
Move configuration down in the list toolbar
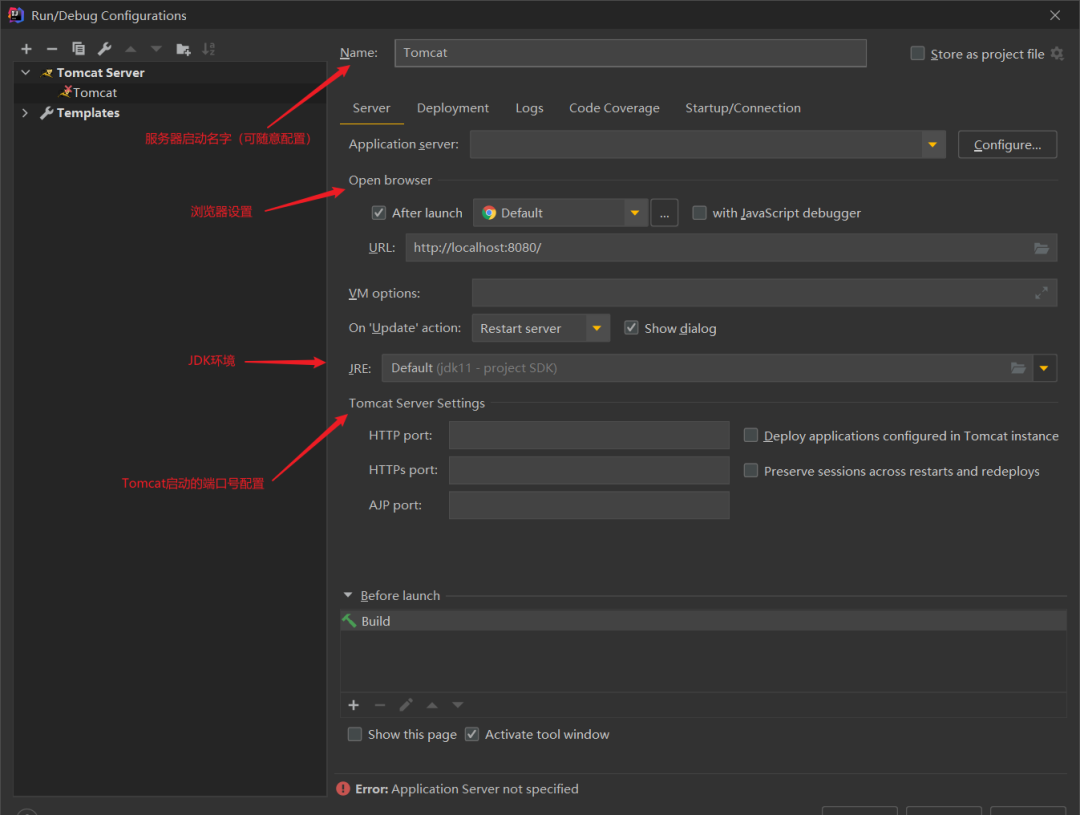[156, 49]
